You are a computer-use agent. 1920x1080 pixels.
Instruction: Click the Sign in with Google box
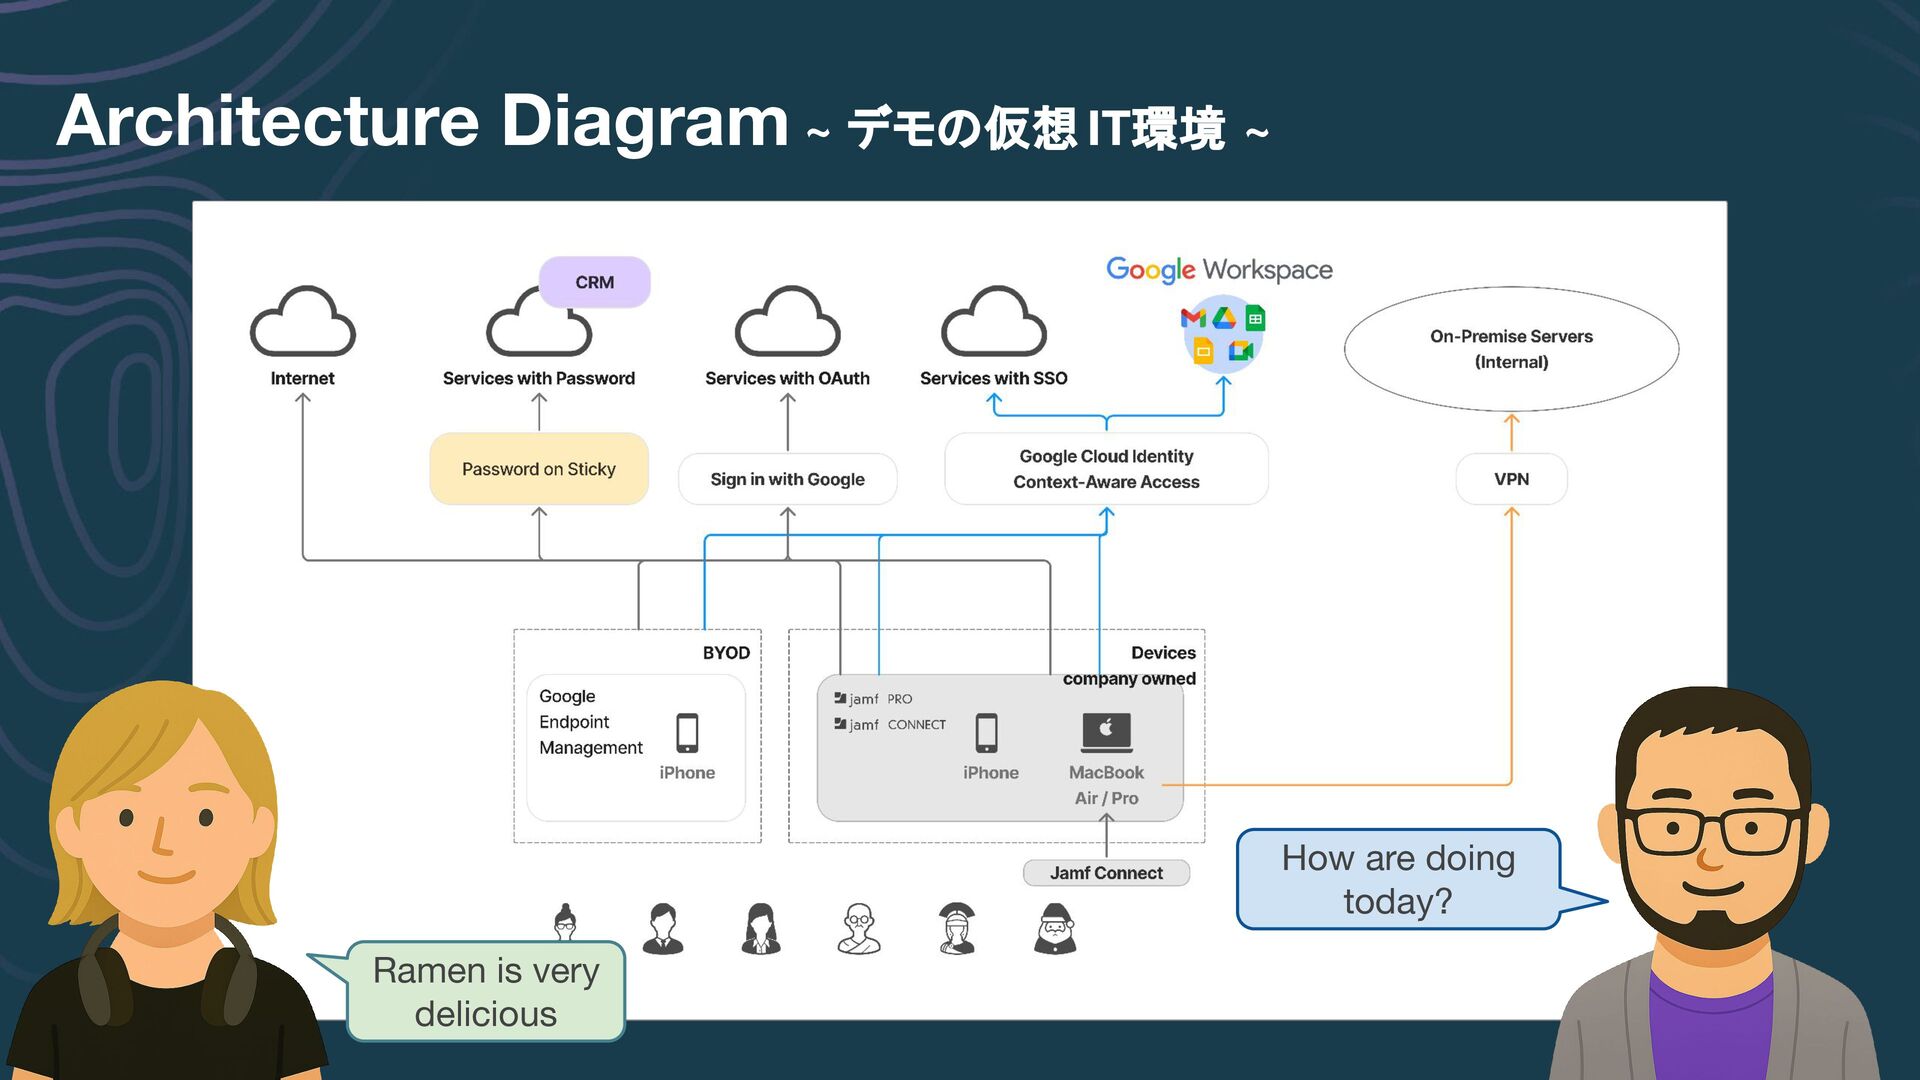click(787, 479)
